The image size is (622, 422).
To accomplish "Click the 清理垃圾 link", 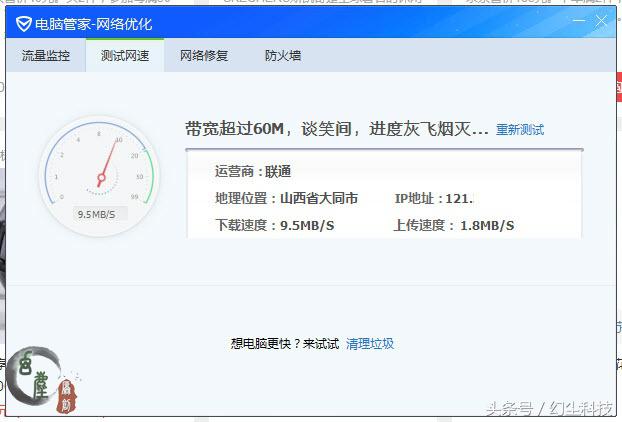I will coord(370,343).
